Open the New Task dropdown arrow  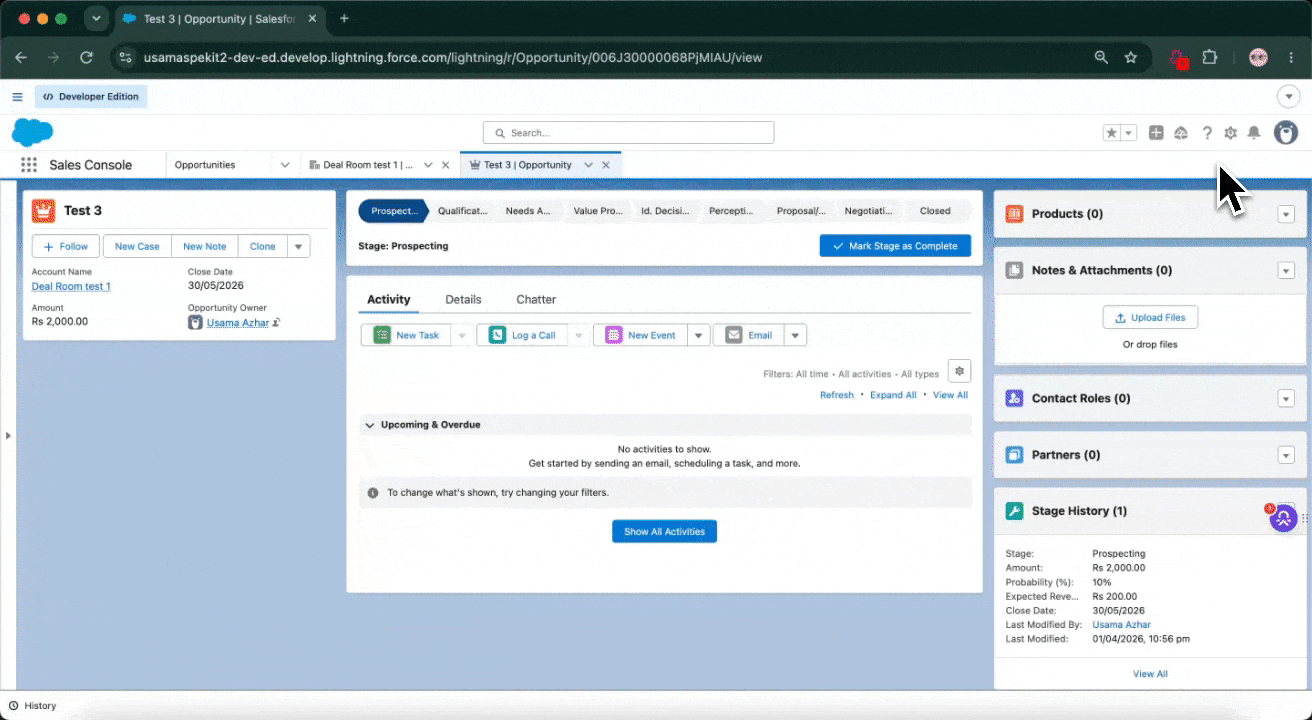462,335
